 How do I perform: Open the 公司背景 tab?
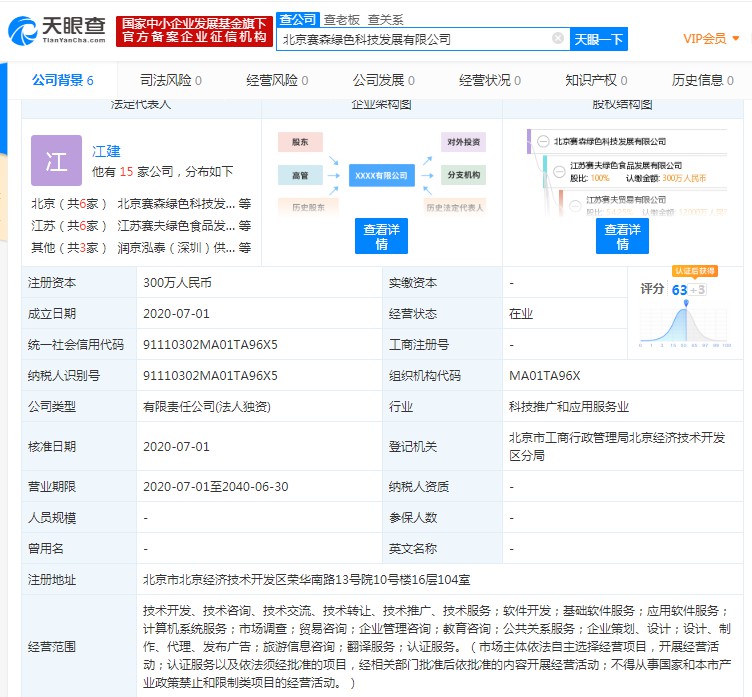click(63, 80)
